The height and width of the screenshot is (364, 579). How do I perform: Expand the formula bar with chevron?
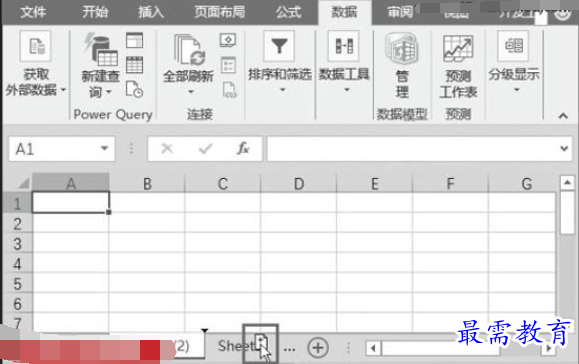564,148
